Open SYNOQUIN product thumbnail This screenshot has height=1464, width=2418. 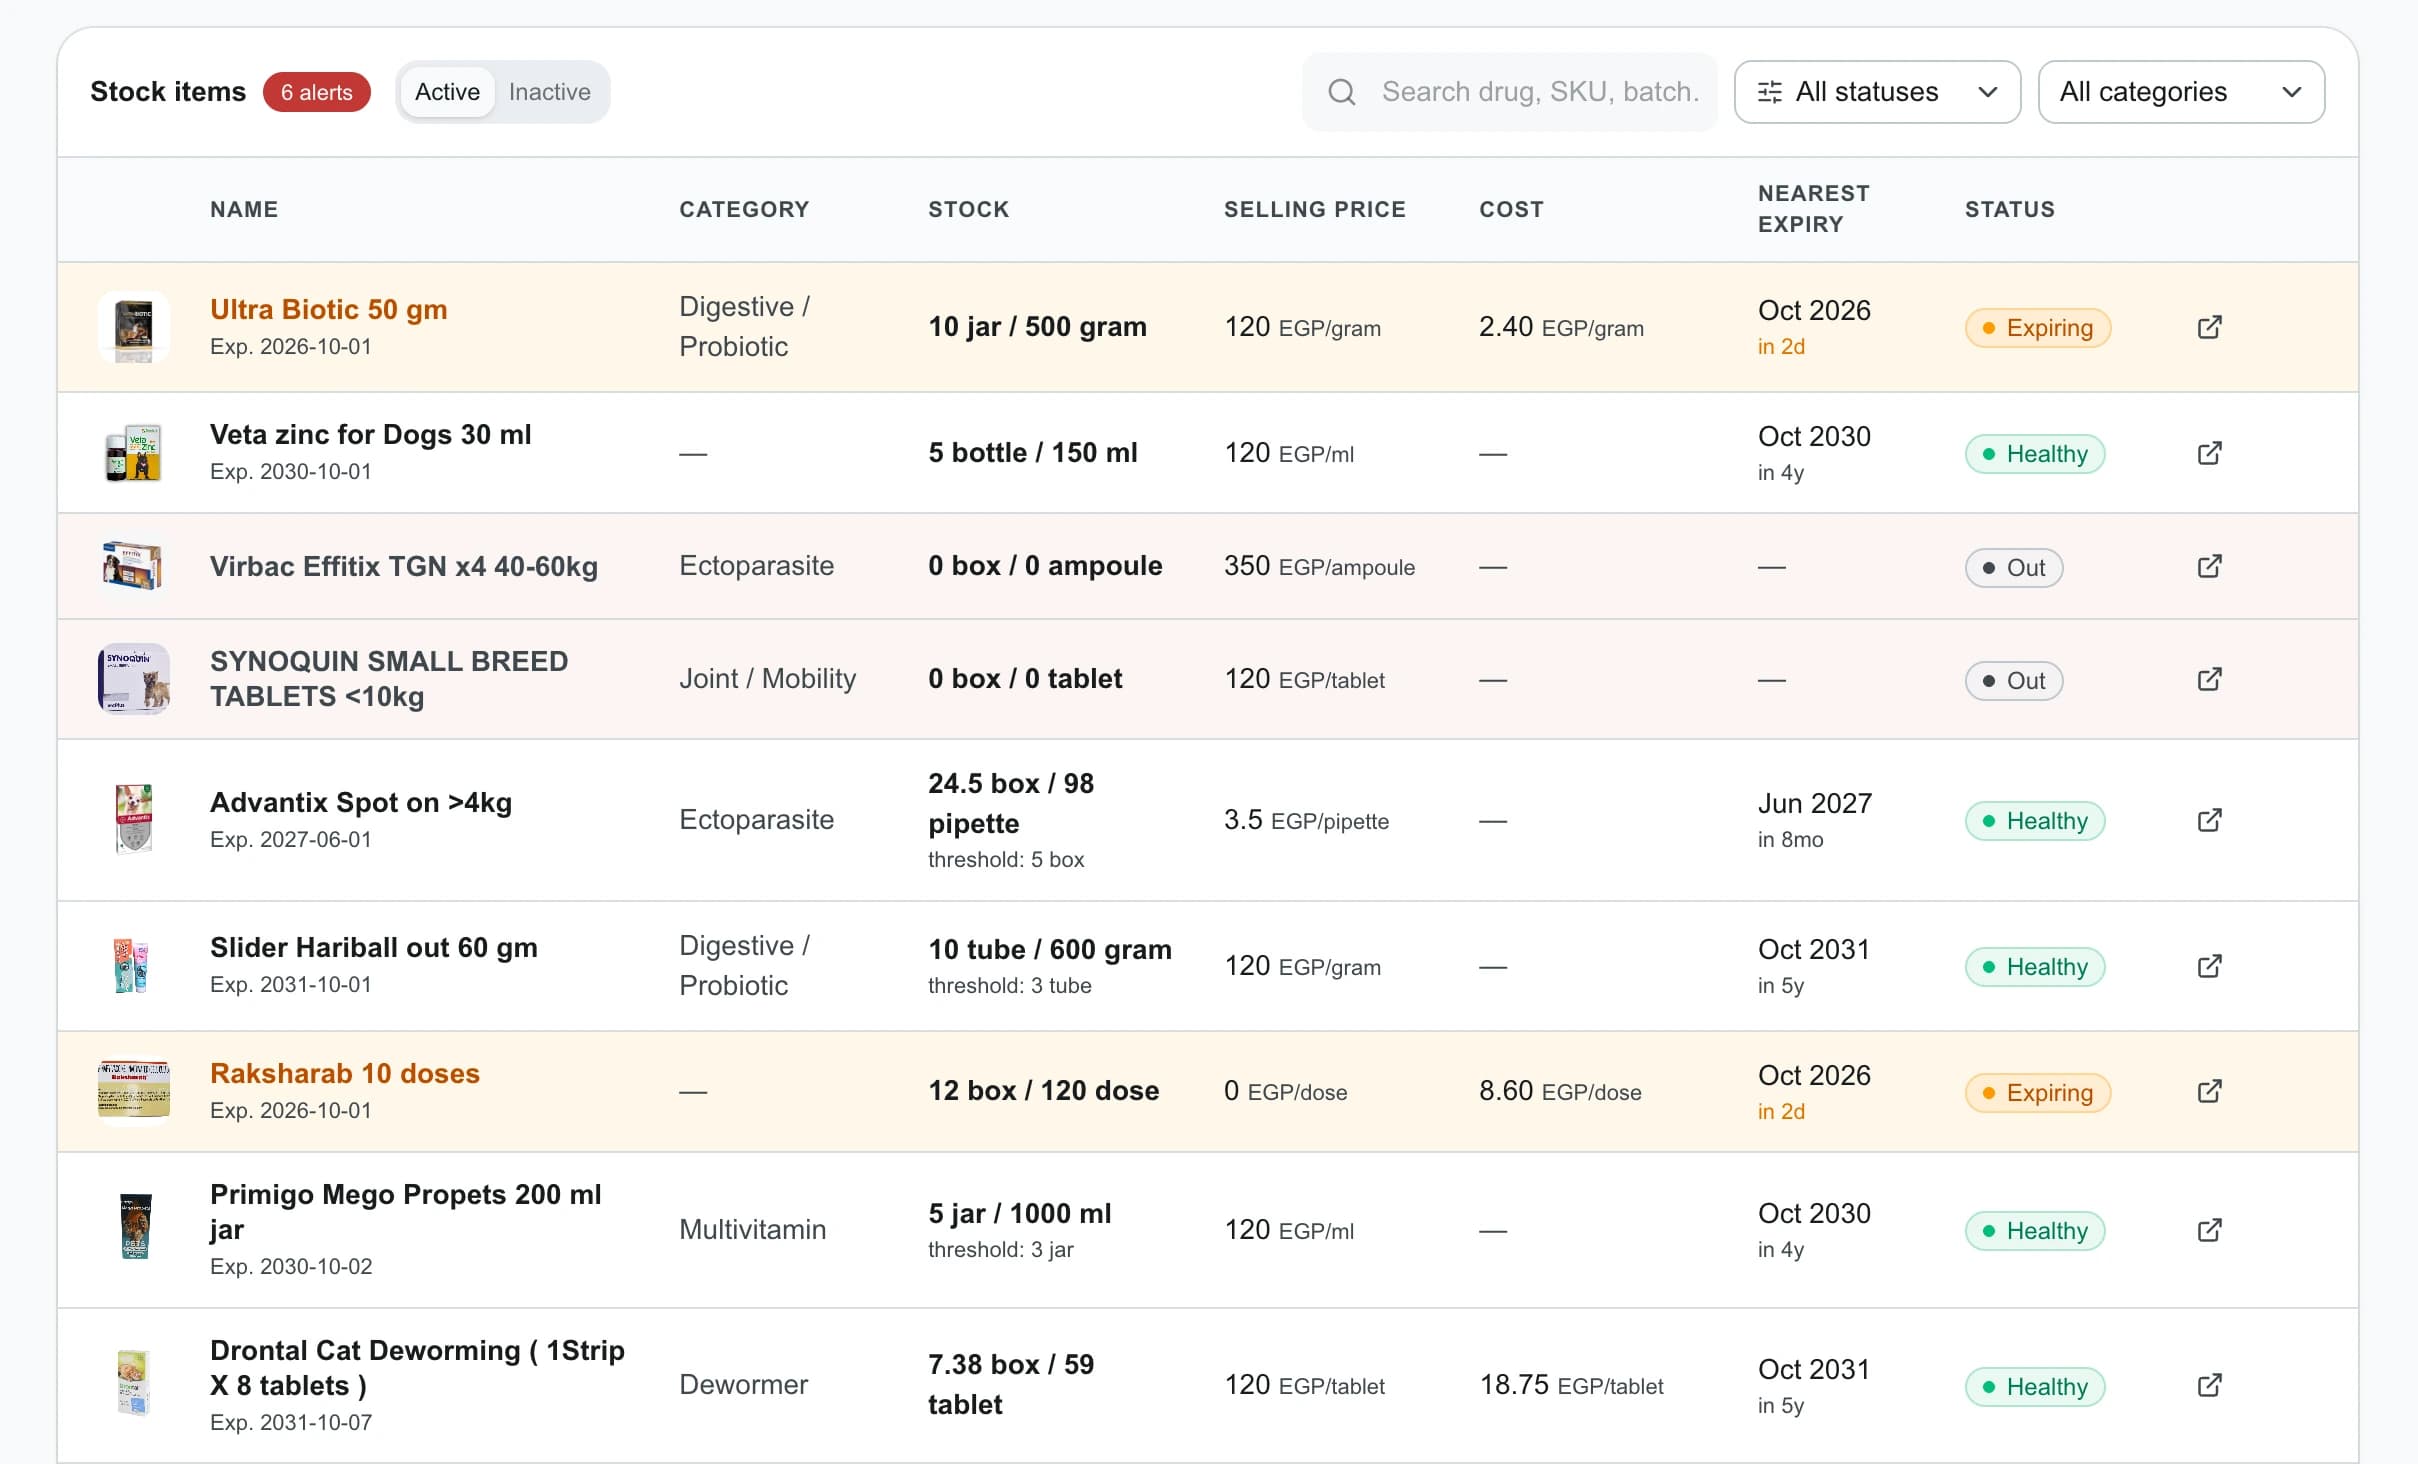pyautogui.click(x=134, y=679)
